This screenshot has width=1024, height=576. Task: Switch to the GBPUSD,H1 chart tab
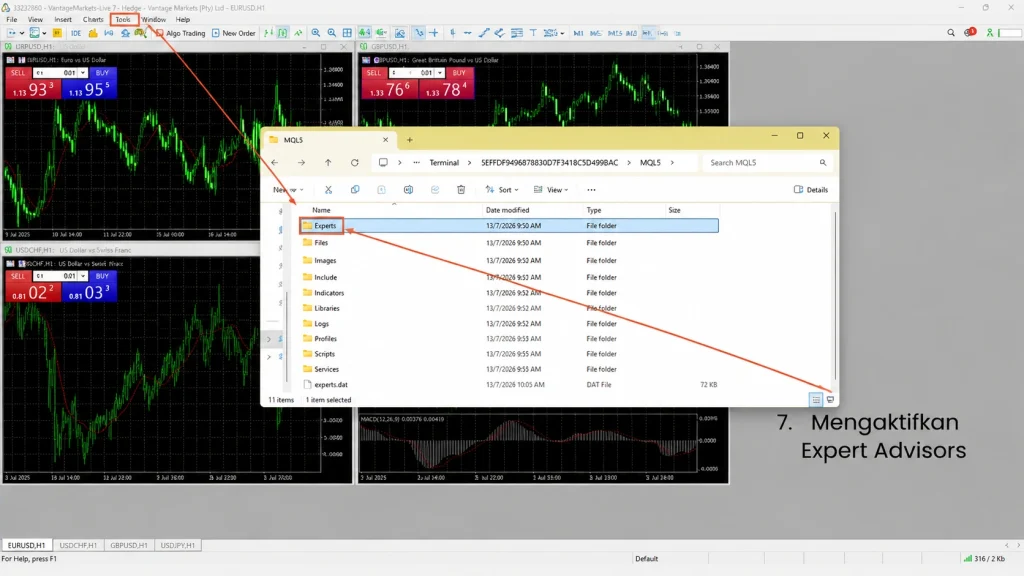tap(129, 545)
